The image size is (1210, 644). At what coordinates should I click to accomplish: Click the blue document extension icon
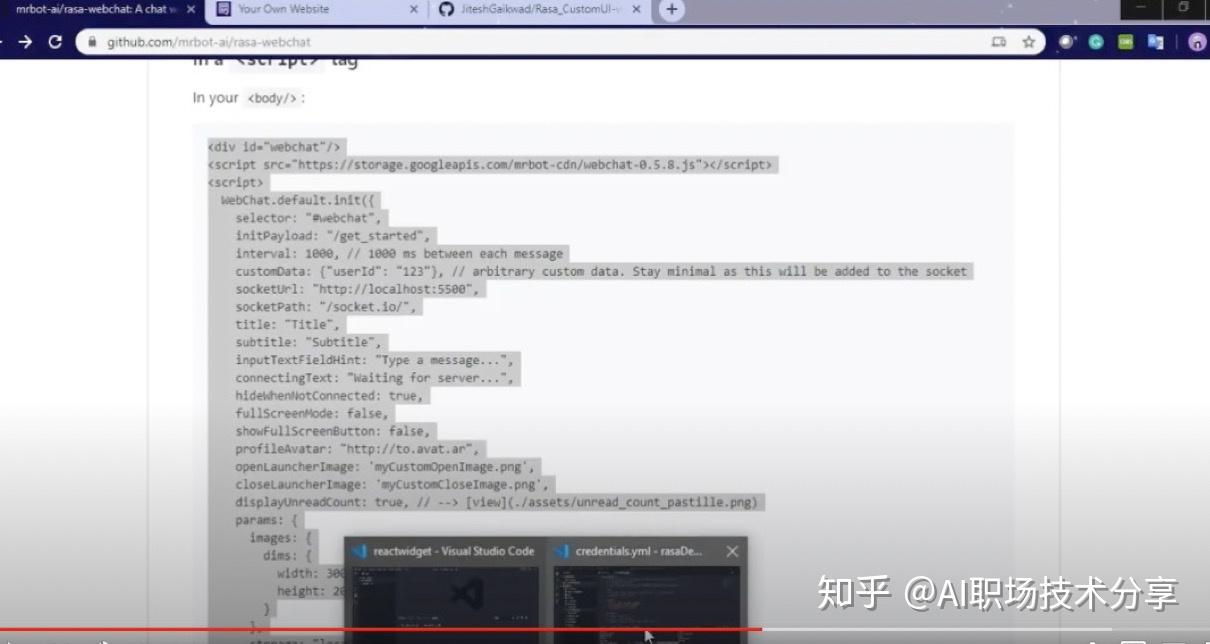(x=1155, y=43)
